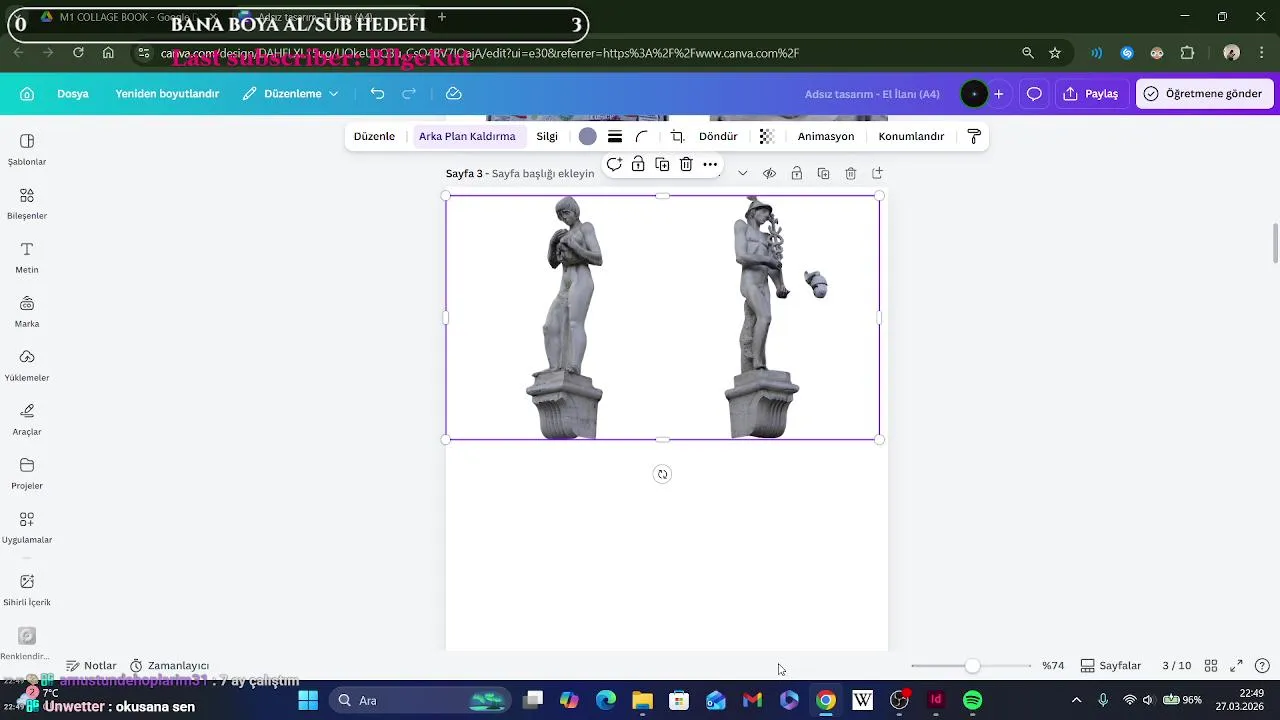Redo the last action

click(409, 93)
